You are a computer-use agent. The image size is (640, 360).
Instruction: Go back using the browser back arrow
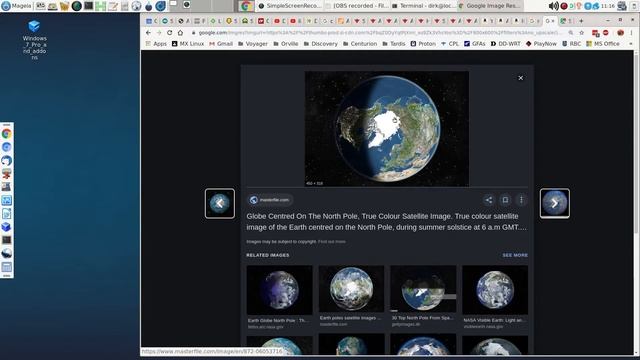click(148, 33)
